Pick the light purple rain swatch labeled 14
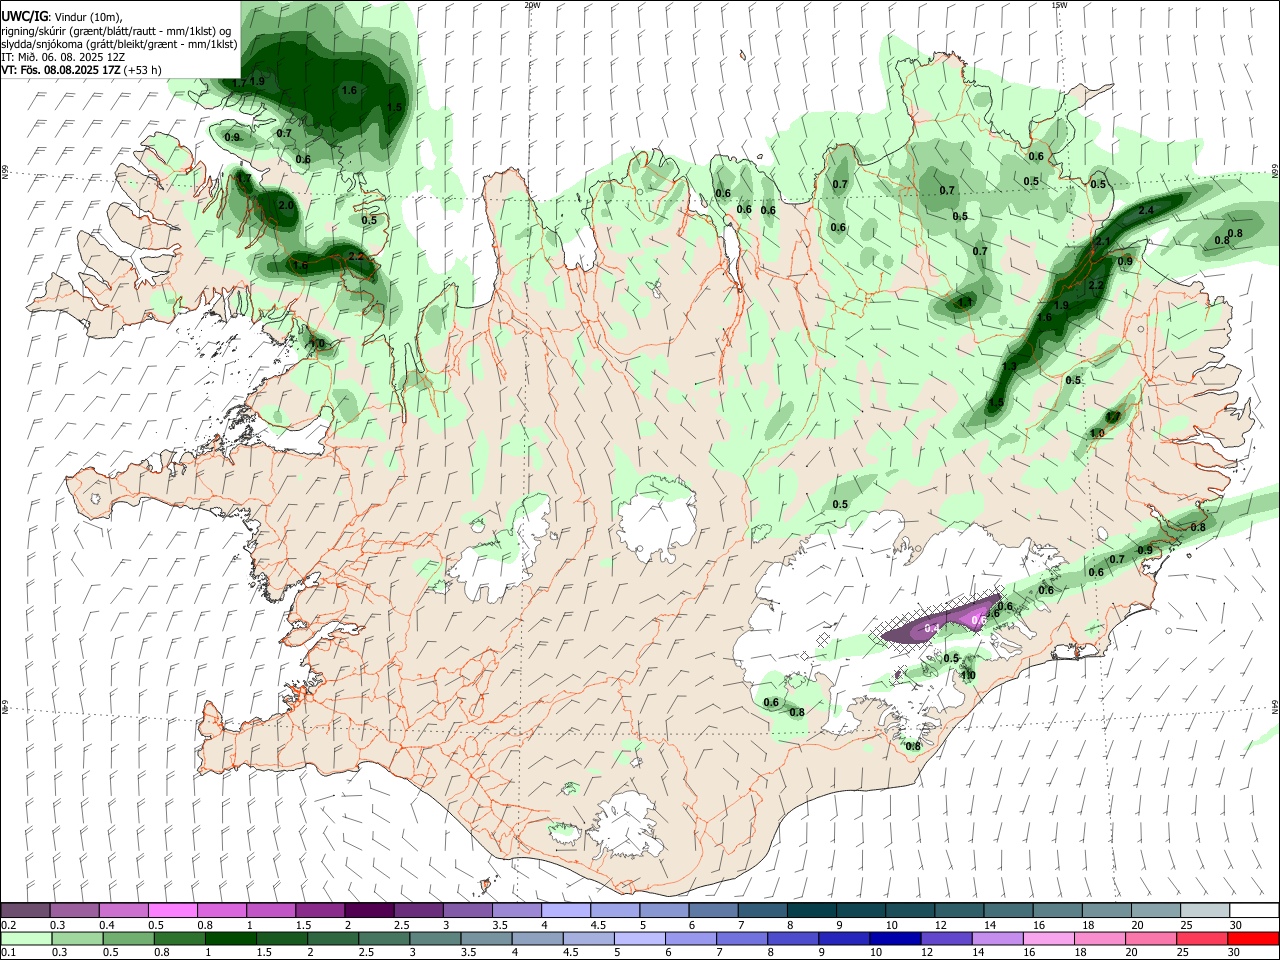 click(996, 938)
